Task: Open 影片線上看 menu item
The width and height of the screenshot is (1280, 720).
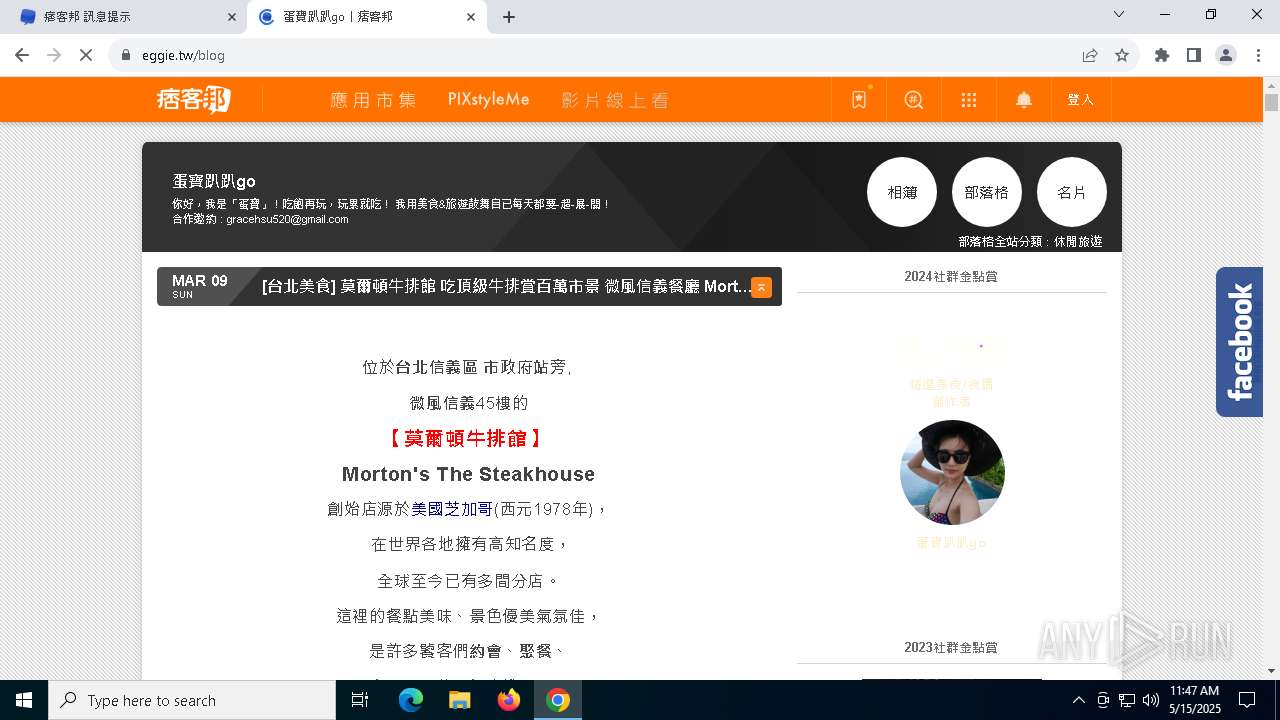Action: (614, 100)
